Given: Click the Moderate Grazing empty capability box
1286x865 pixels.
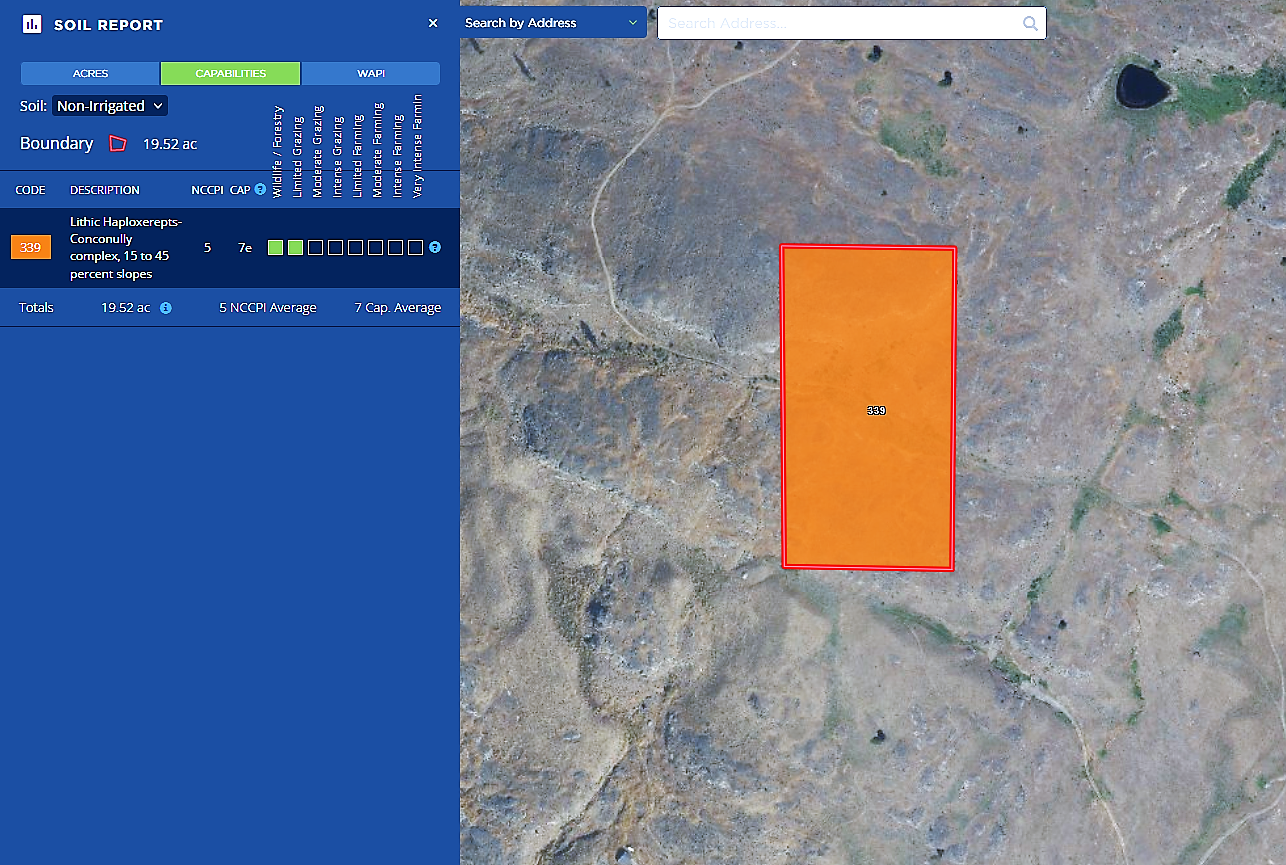Looking at the screenshot, I should [315, 247].
